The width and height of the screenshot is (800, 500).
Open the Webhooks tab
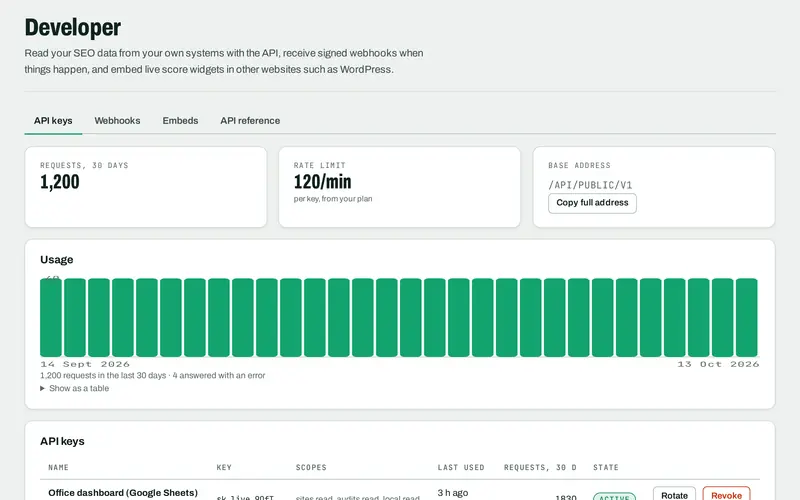117,121
